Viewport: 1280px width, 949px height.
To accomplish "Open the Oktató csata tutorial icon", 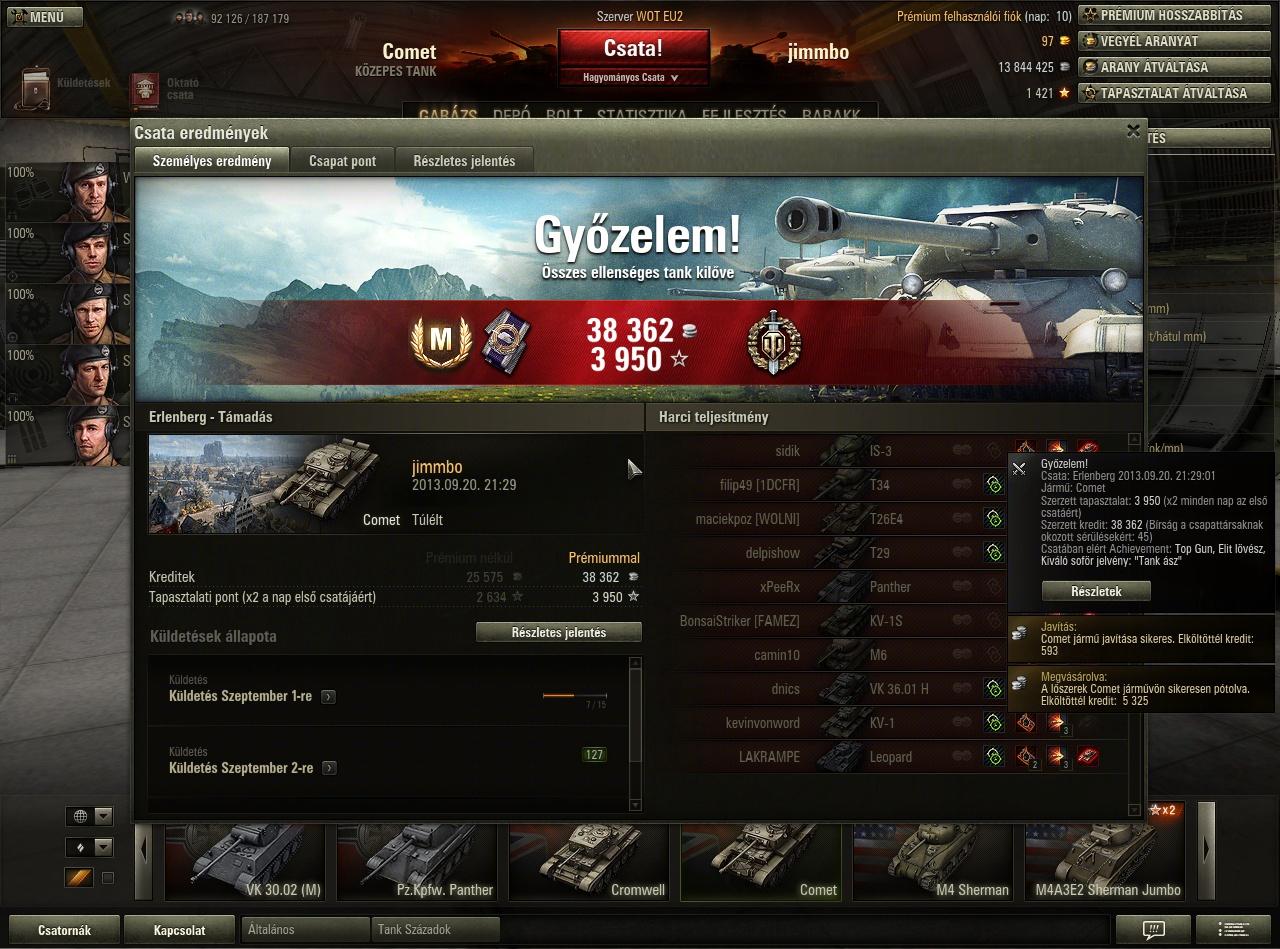I will point(145,90).
